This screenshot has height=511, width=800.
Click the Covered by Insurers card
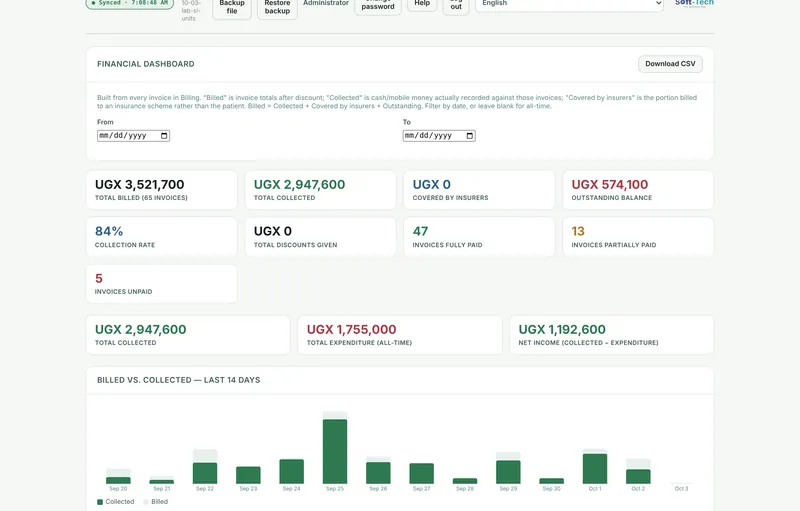(x=479, y=190)
